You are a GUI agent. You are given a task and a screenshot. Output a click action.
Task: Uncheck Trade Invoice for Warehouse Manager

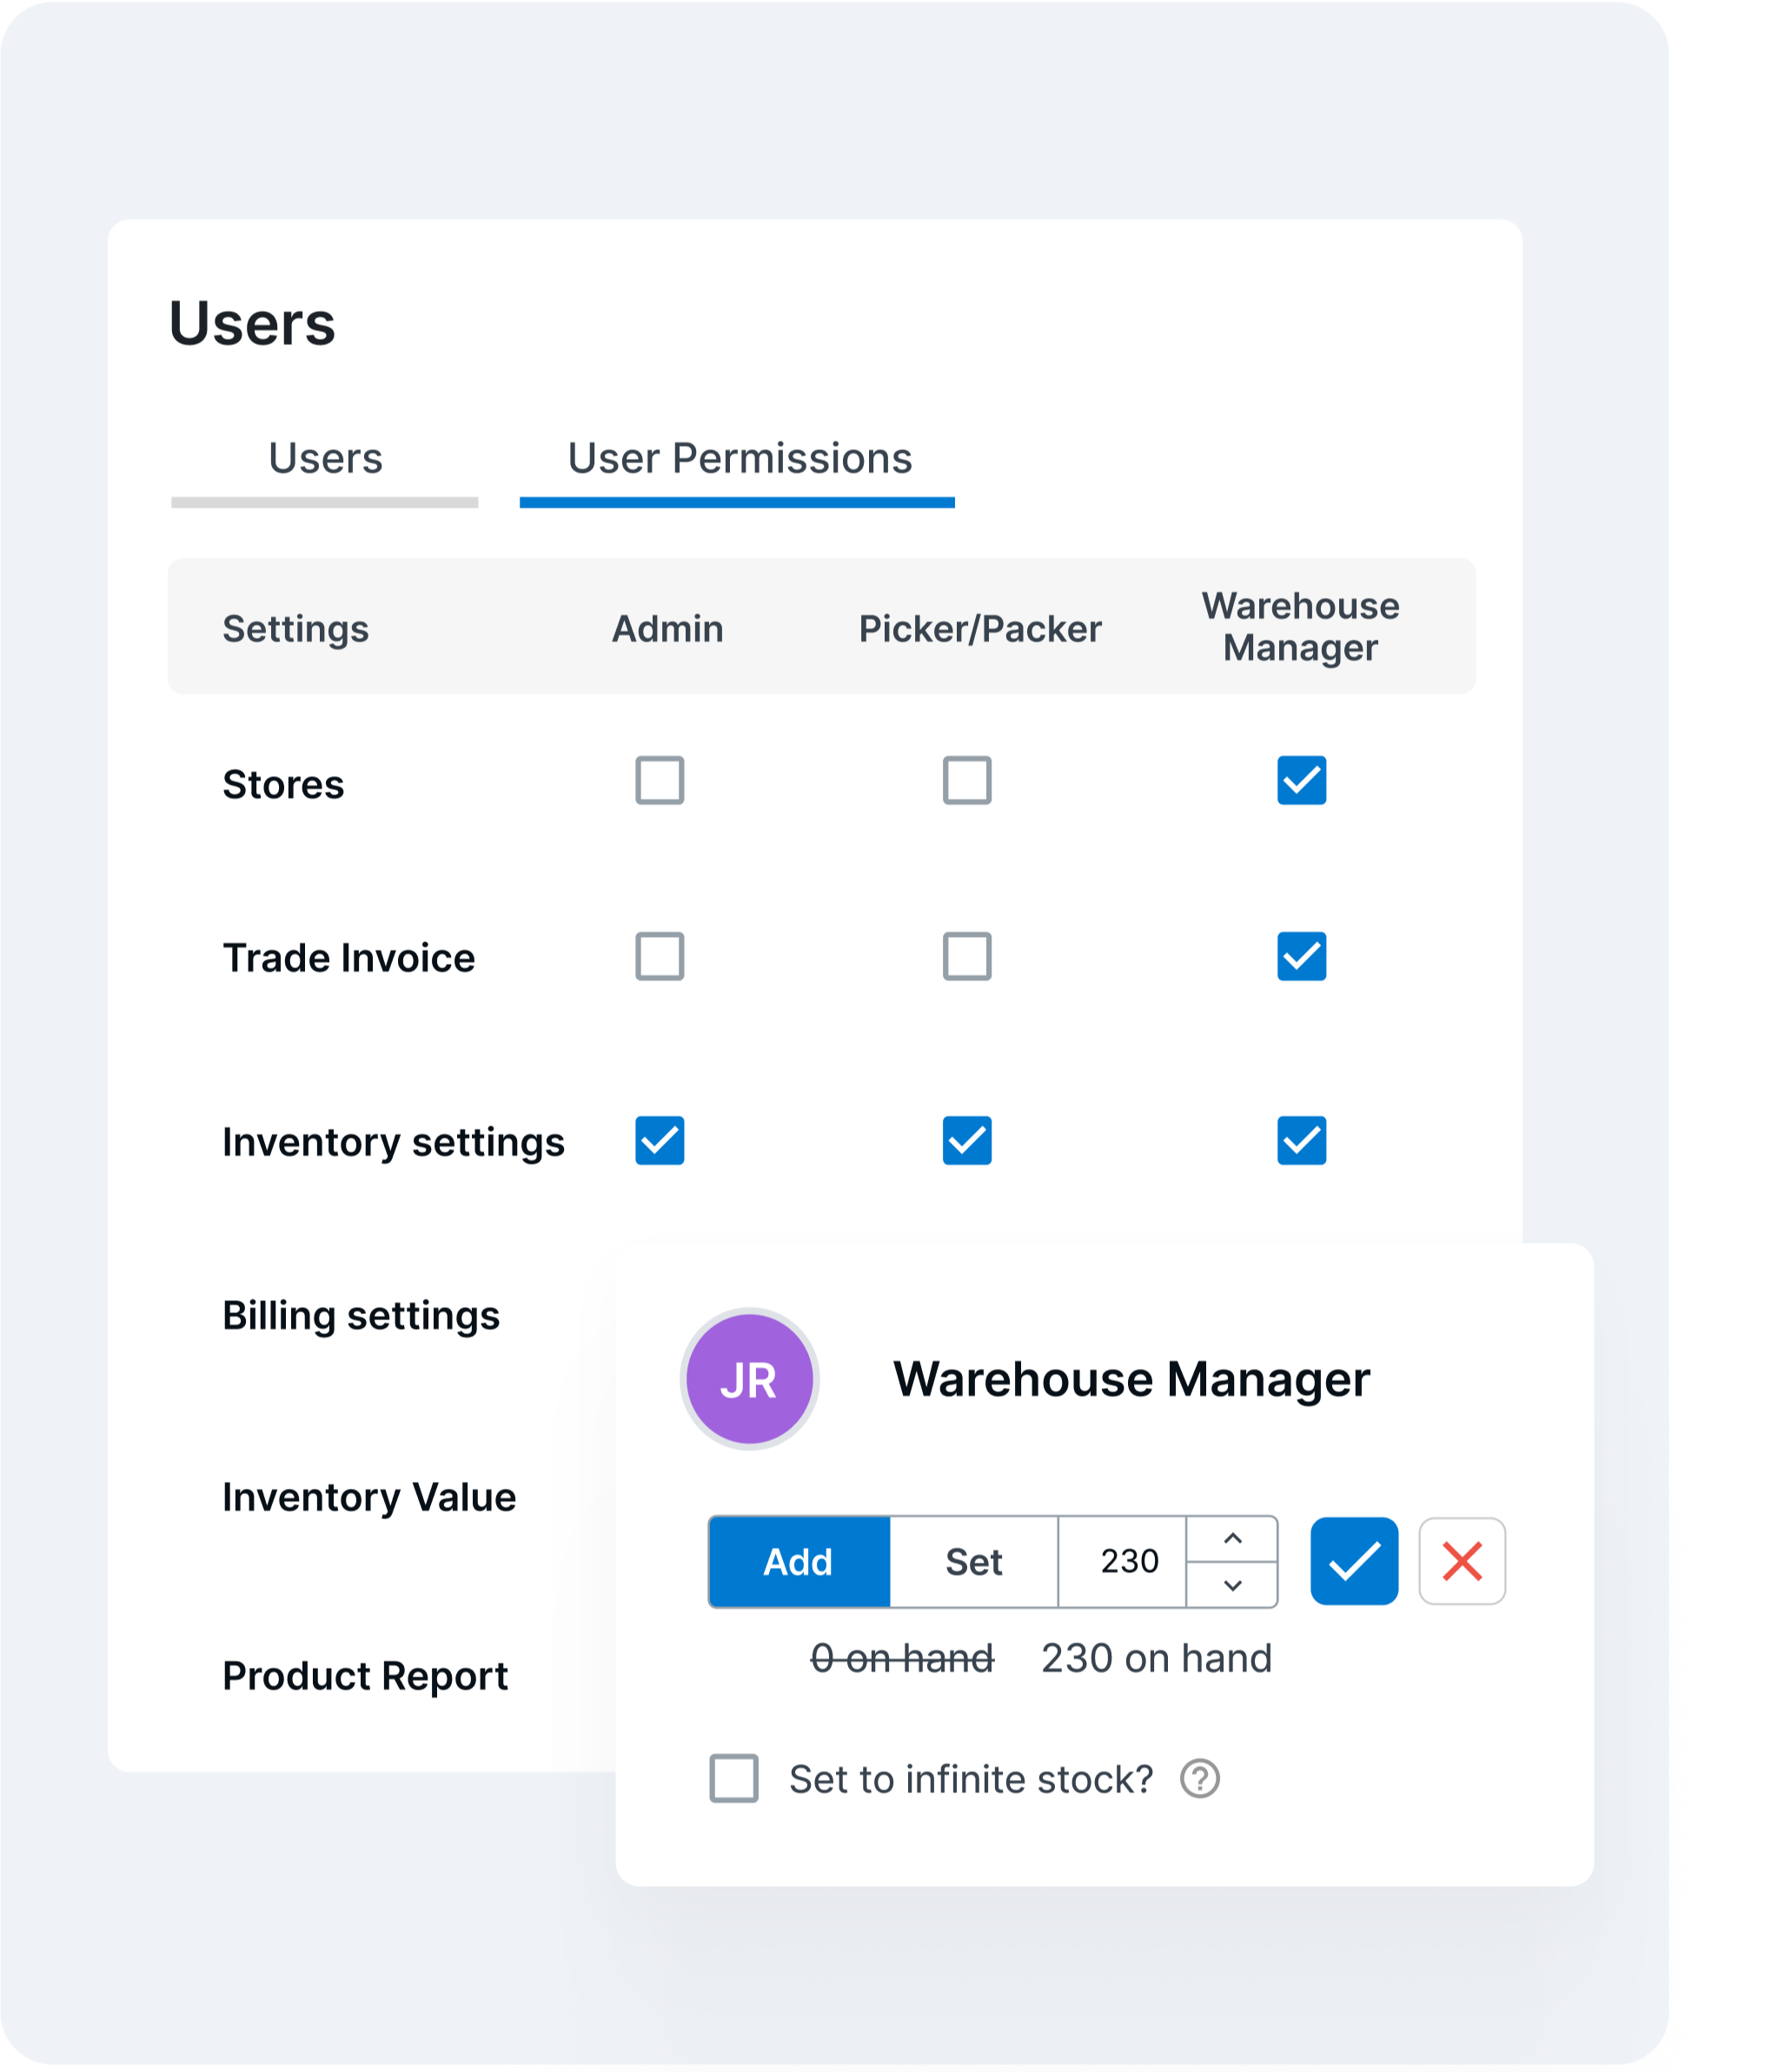pos(1301,956)
